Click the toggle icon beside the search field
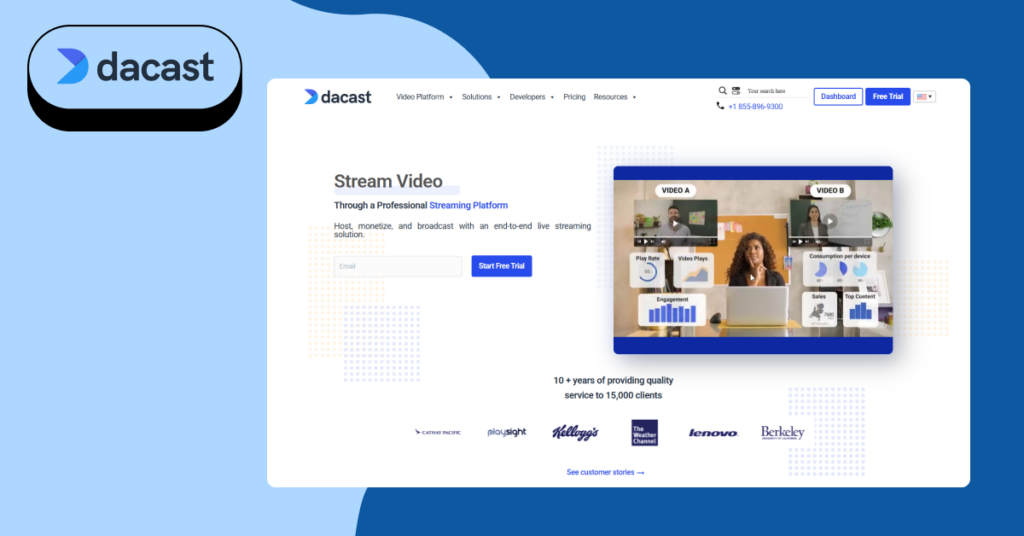The width and height of the screenshot is (1024, 536). (x=736, y=91)
